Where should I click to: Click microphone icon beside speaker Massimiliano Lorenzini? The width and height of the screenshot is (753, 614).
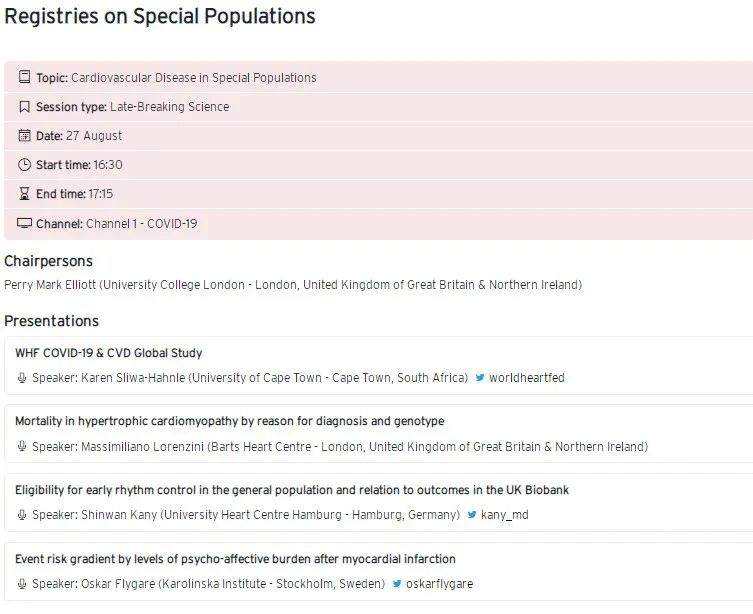click(22, 447)
